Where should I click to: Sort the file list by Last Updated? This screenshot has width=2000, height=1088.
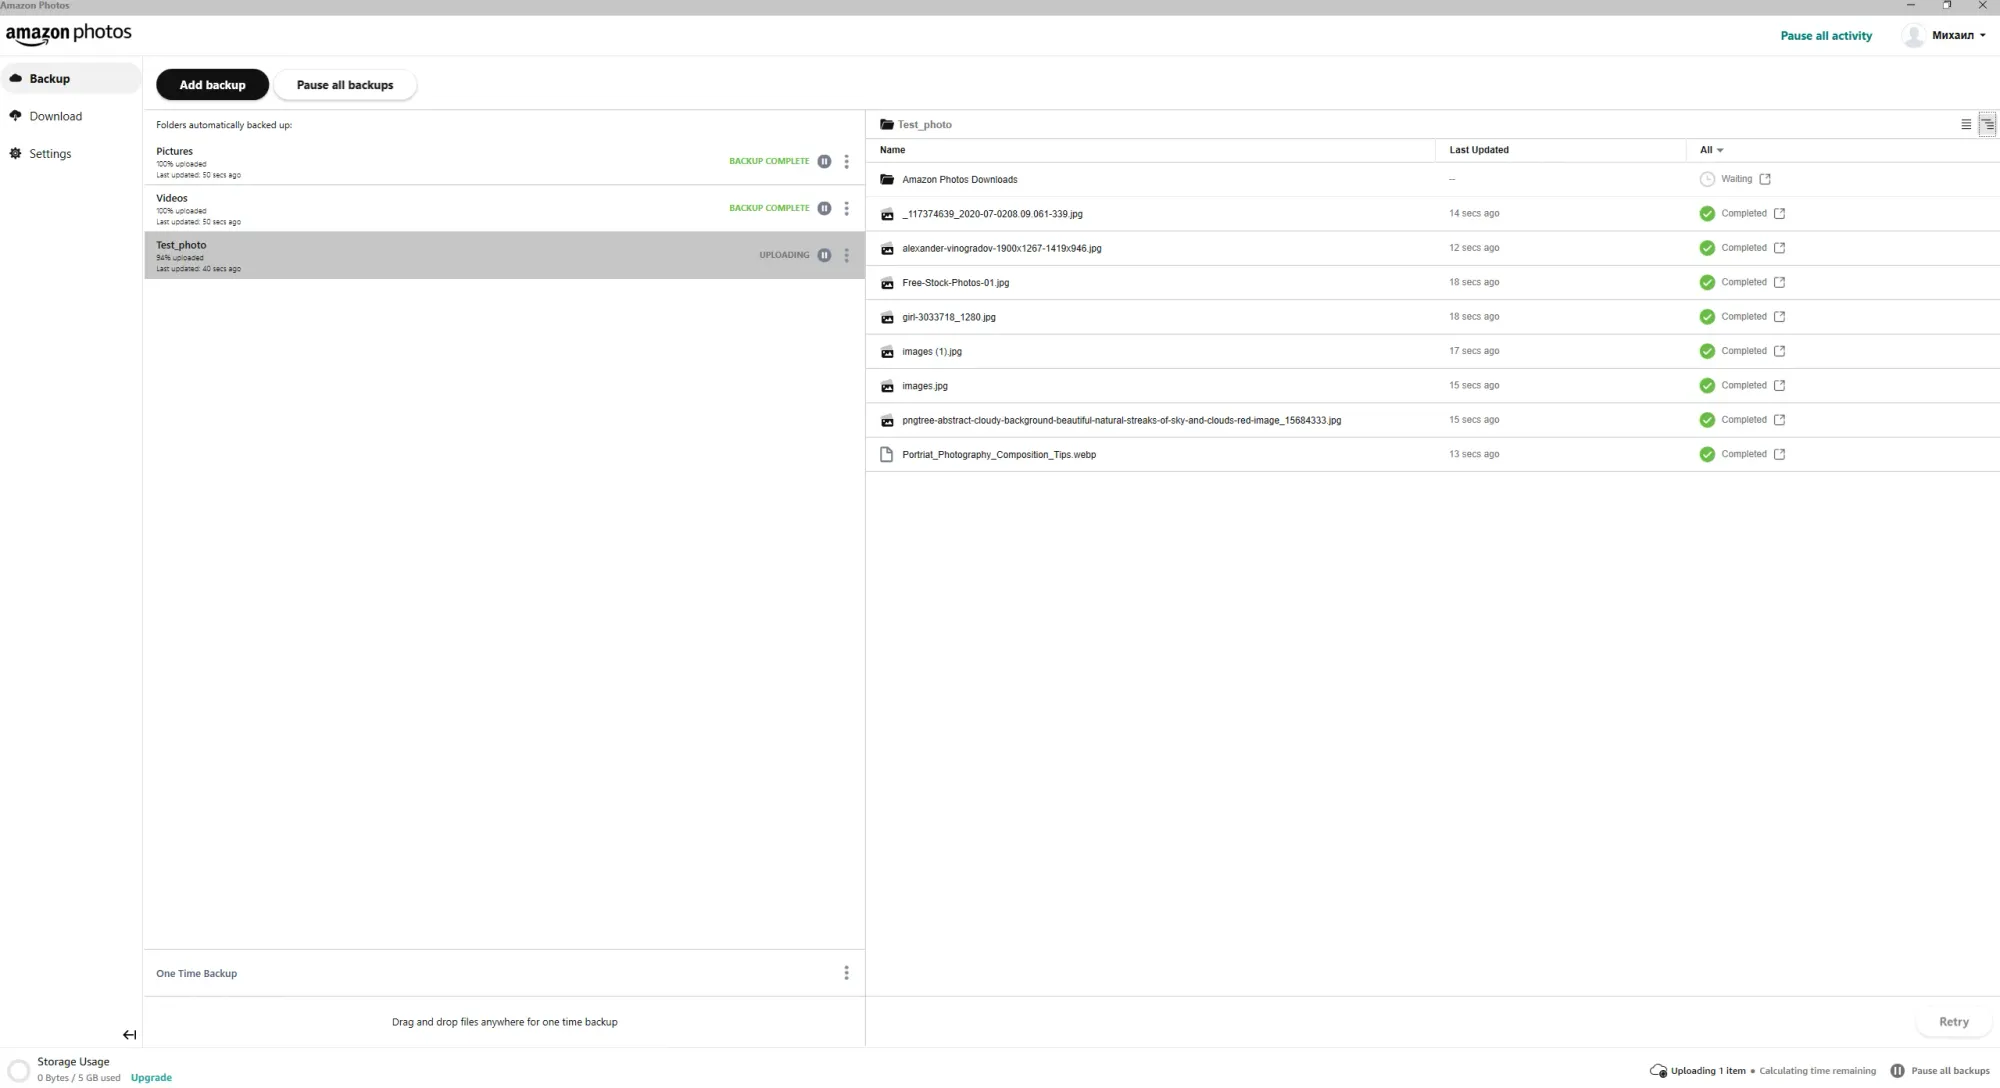[1478, 150]
